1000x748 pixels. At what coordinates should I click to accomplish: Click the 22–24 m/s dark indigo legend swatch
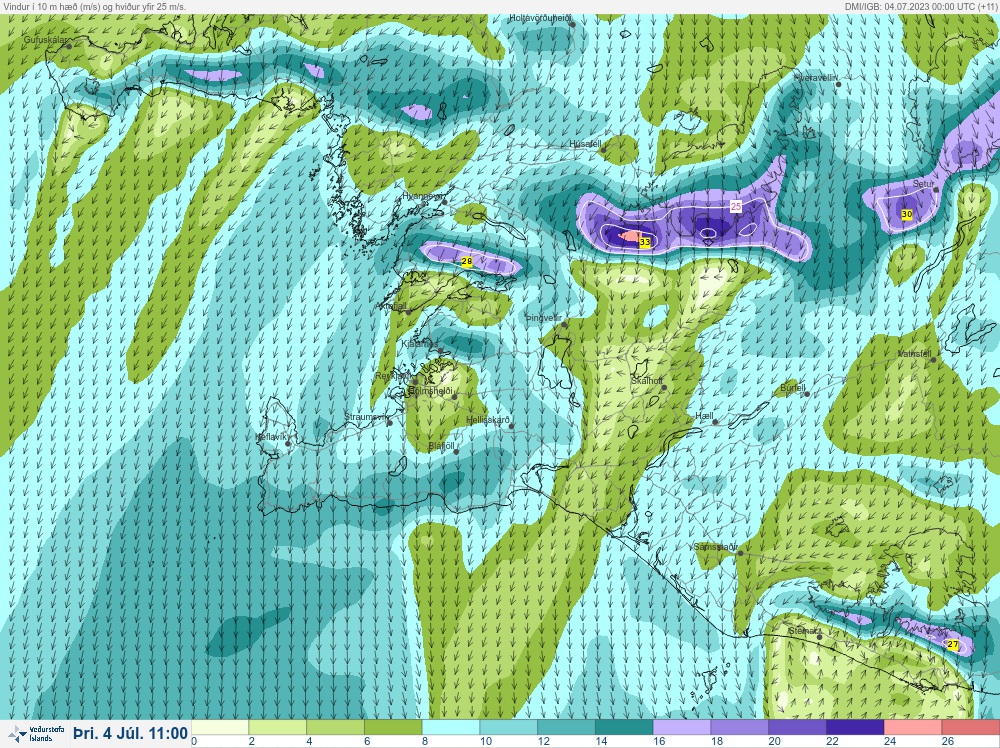pos(855,728)
